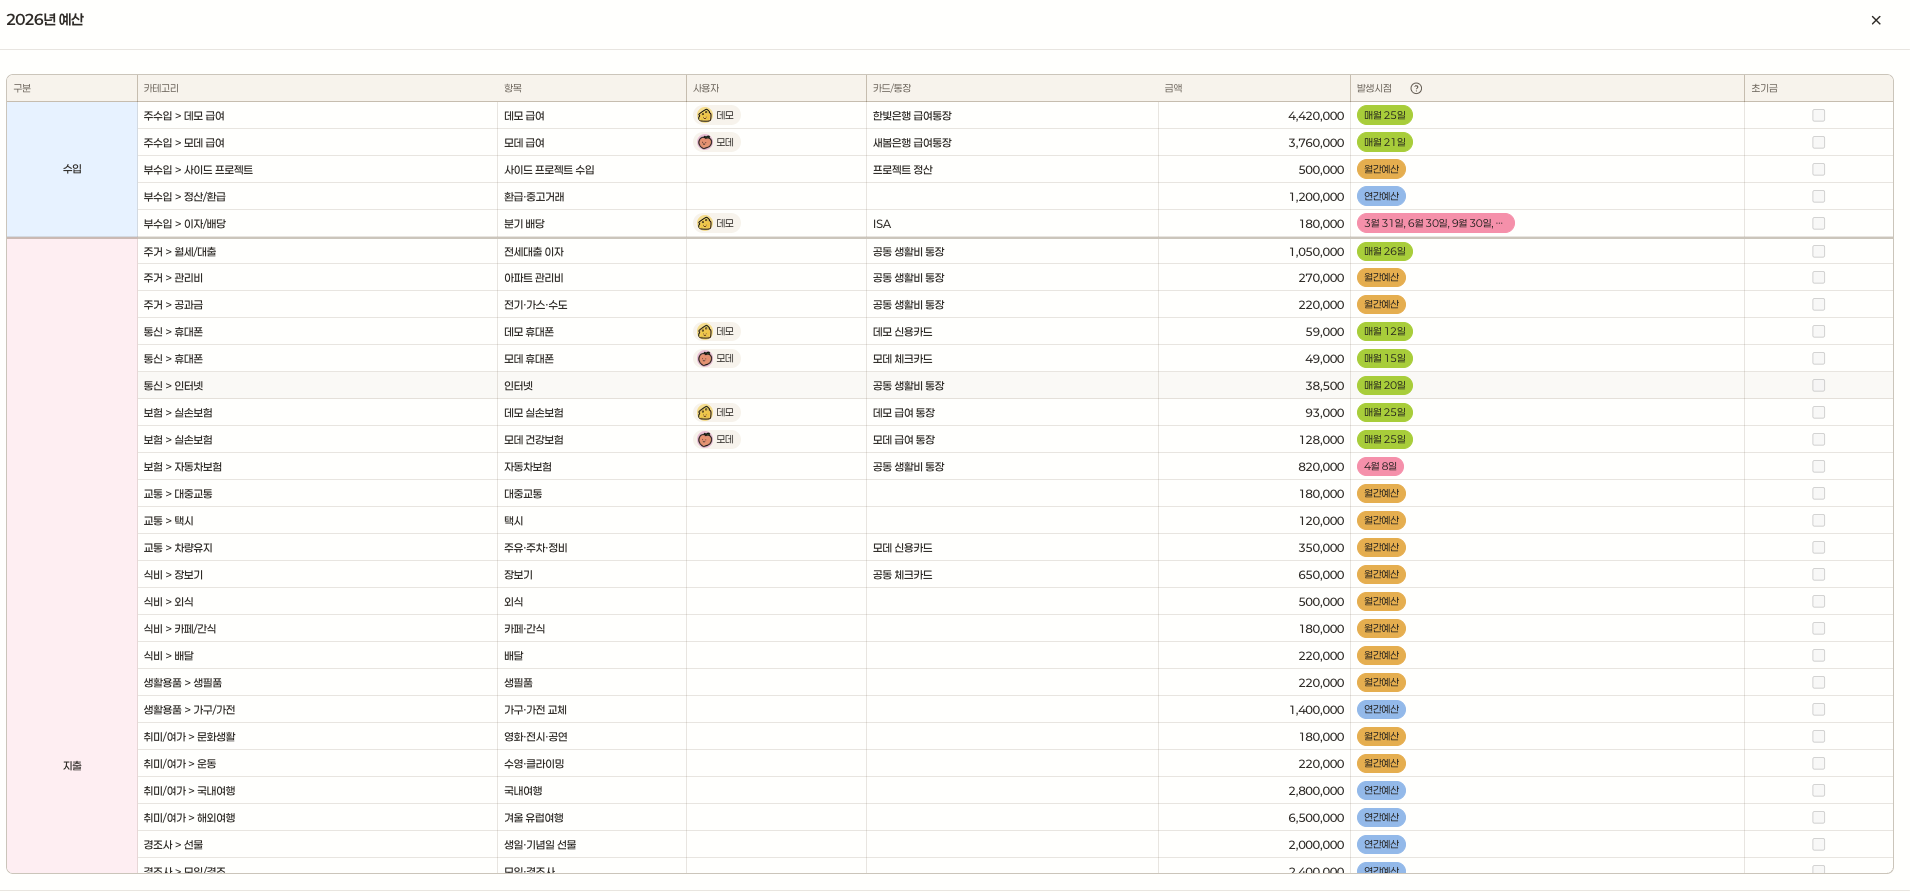Click the 카테고리 column header

318,89
